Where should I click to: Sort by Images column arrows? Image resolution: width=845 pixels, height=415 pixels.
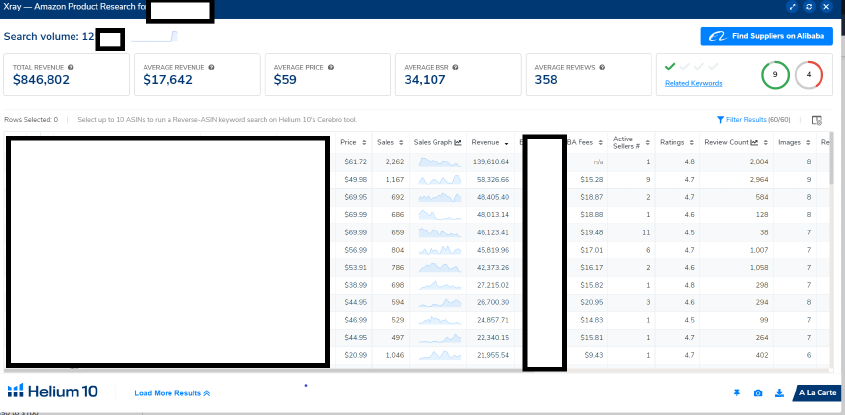click(x=808, y=143)
